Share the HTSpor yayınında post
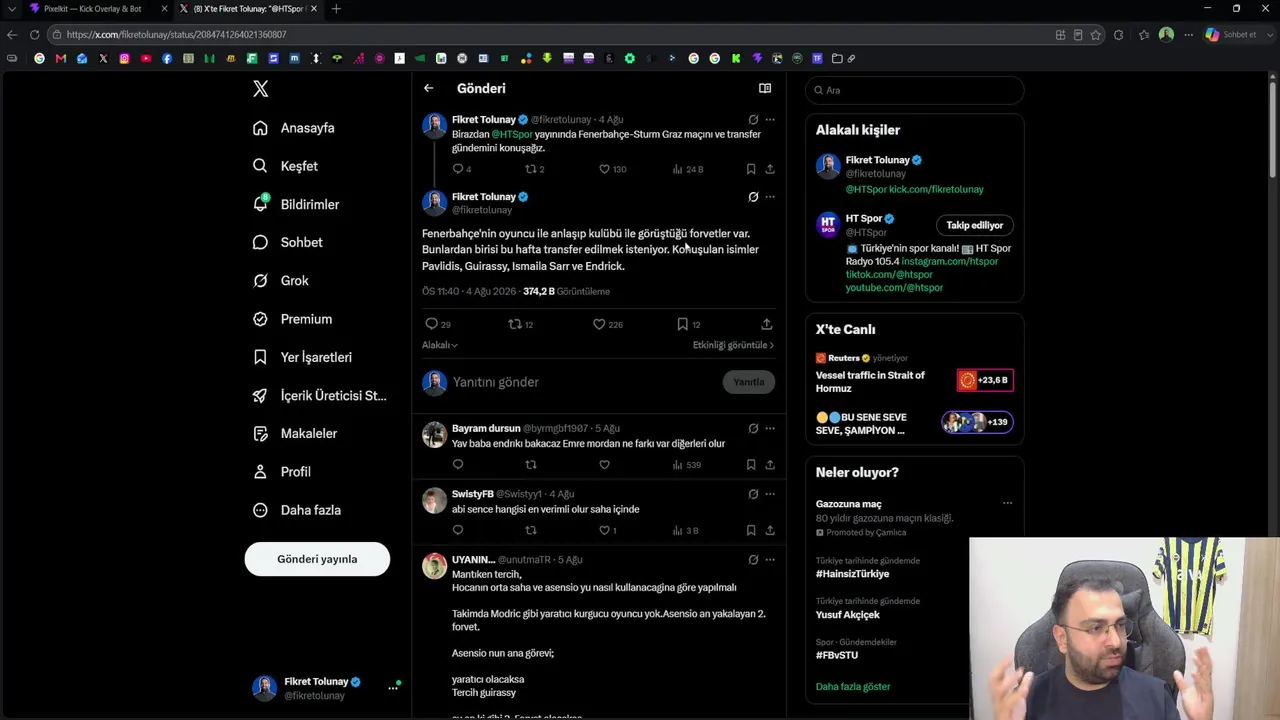 pos(770,169)
